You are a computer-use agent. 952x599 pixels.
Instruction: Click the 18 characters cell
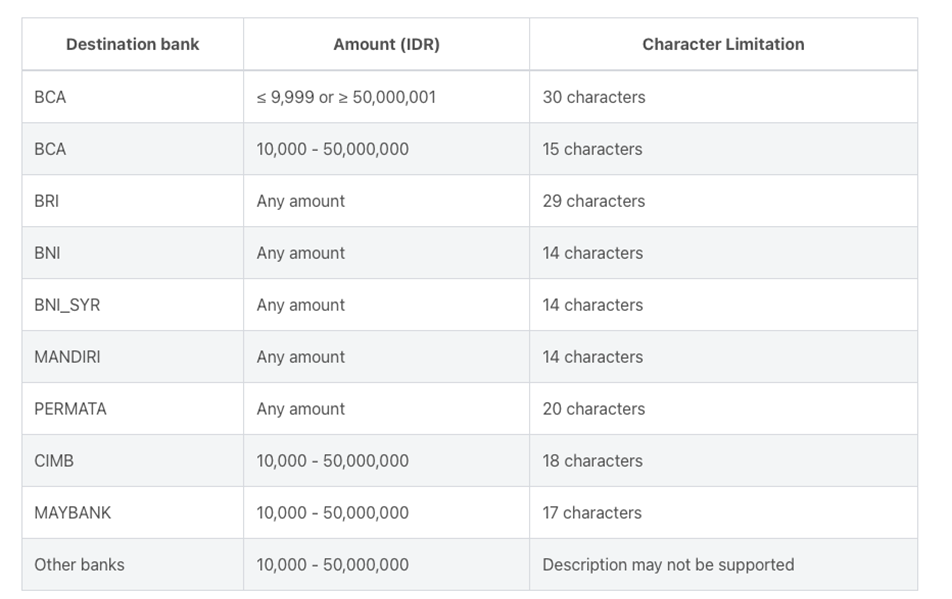(723, 461)
